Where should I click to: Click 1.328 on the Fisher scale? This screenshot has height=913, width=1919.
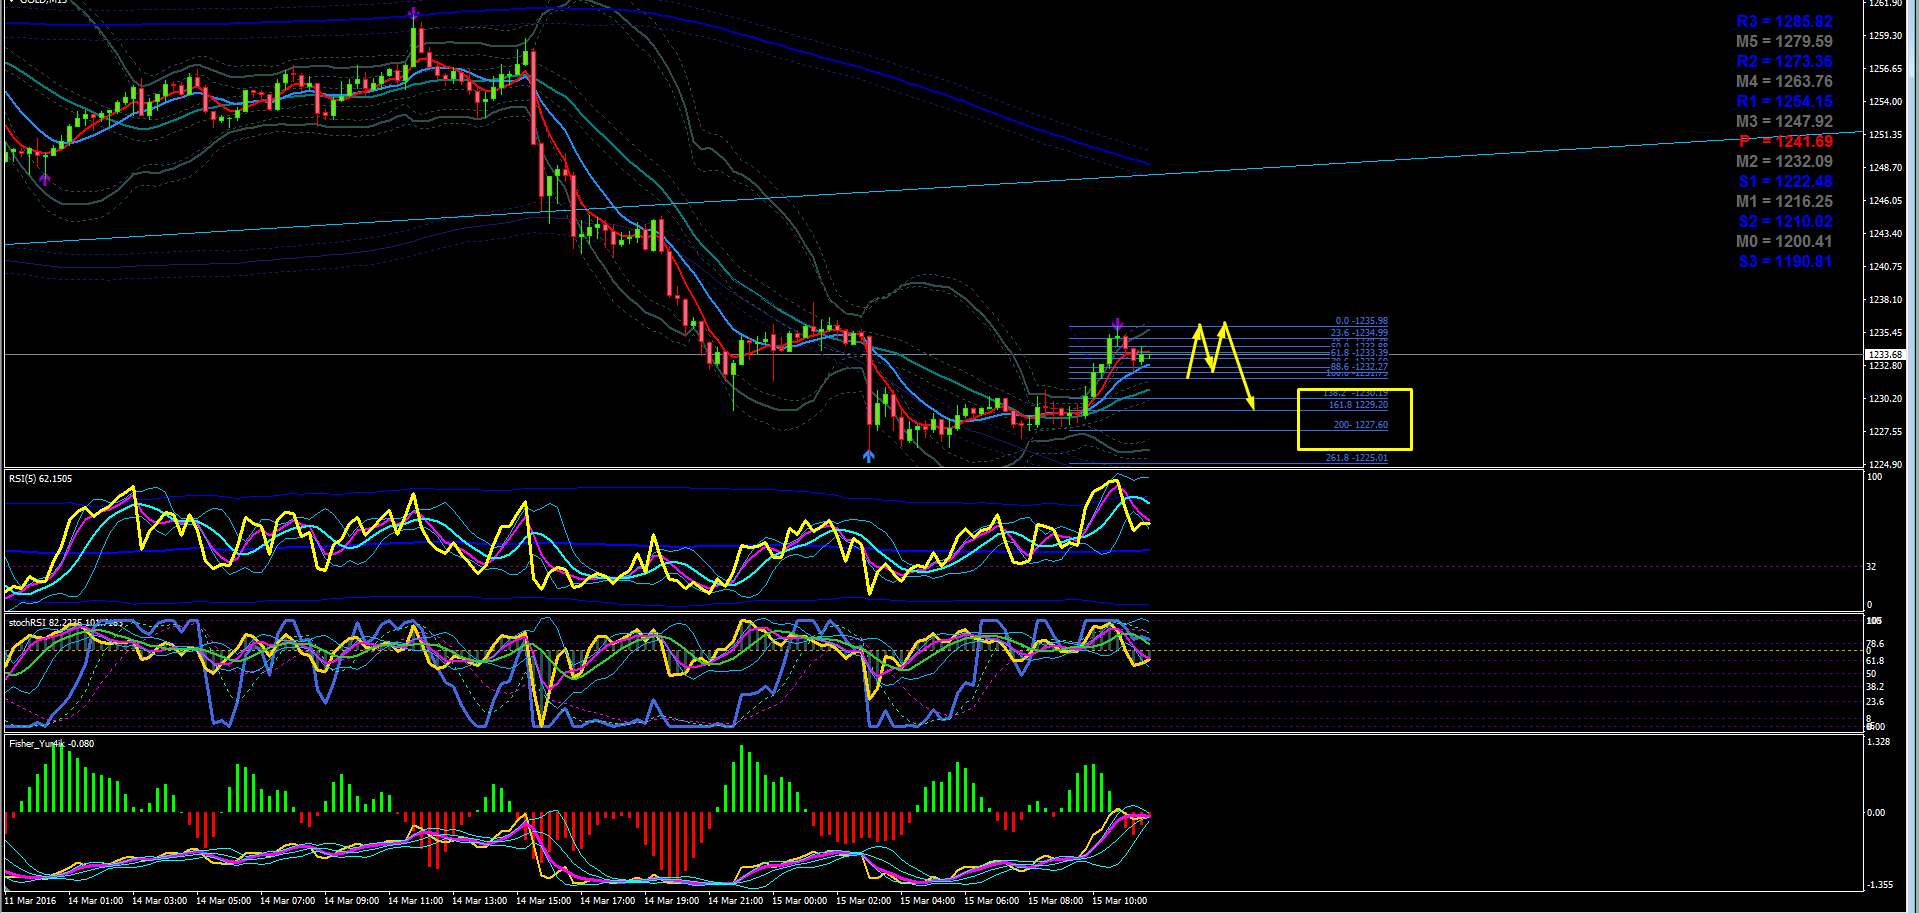(1878, 742)
